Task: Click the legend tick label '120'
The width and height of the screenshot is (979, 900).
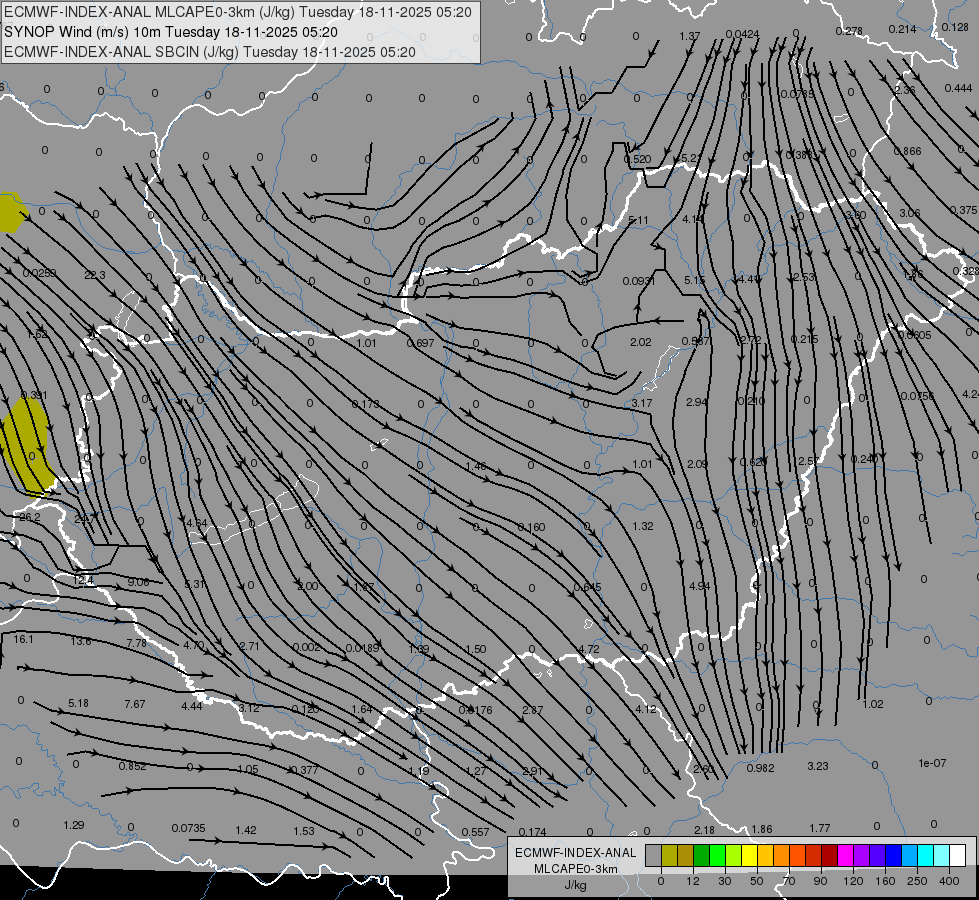Action: tap(853, 881)
